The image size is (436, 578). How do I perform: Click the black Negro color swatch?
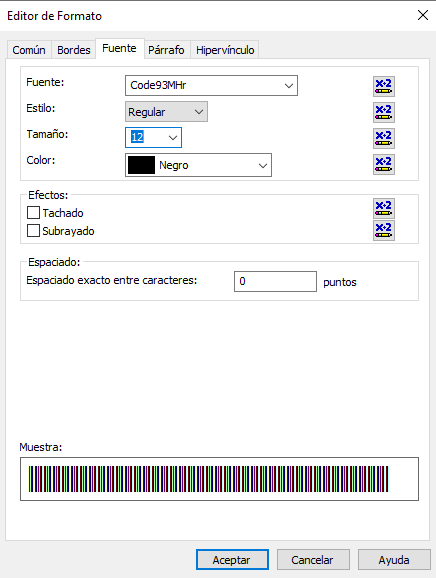coord(142,165)
